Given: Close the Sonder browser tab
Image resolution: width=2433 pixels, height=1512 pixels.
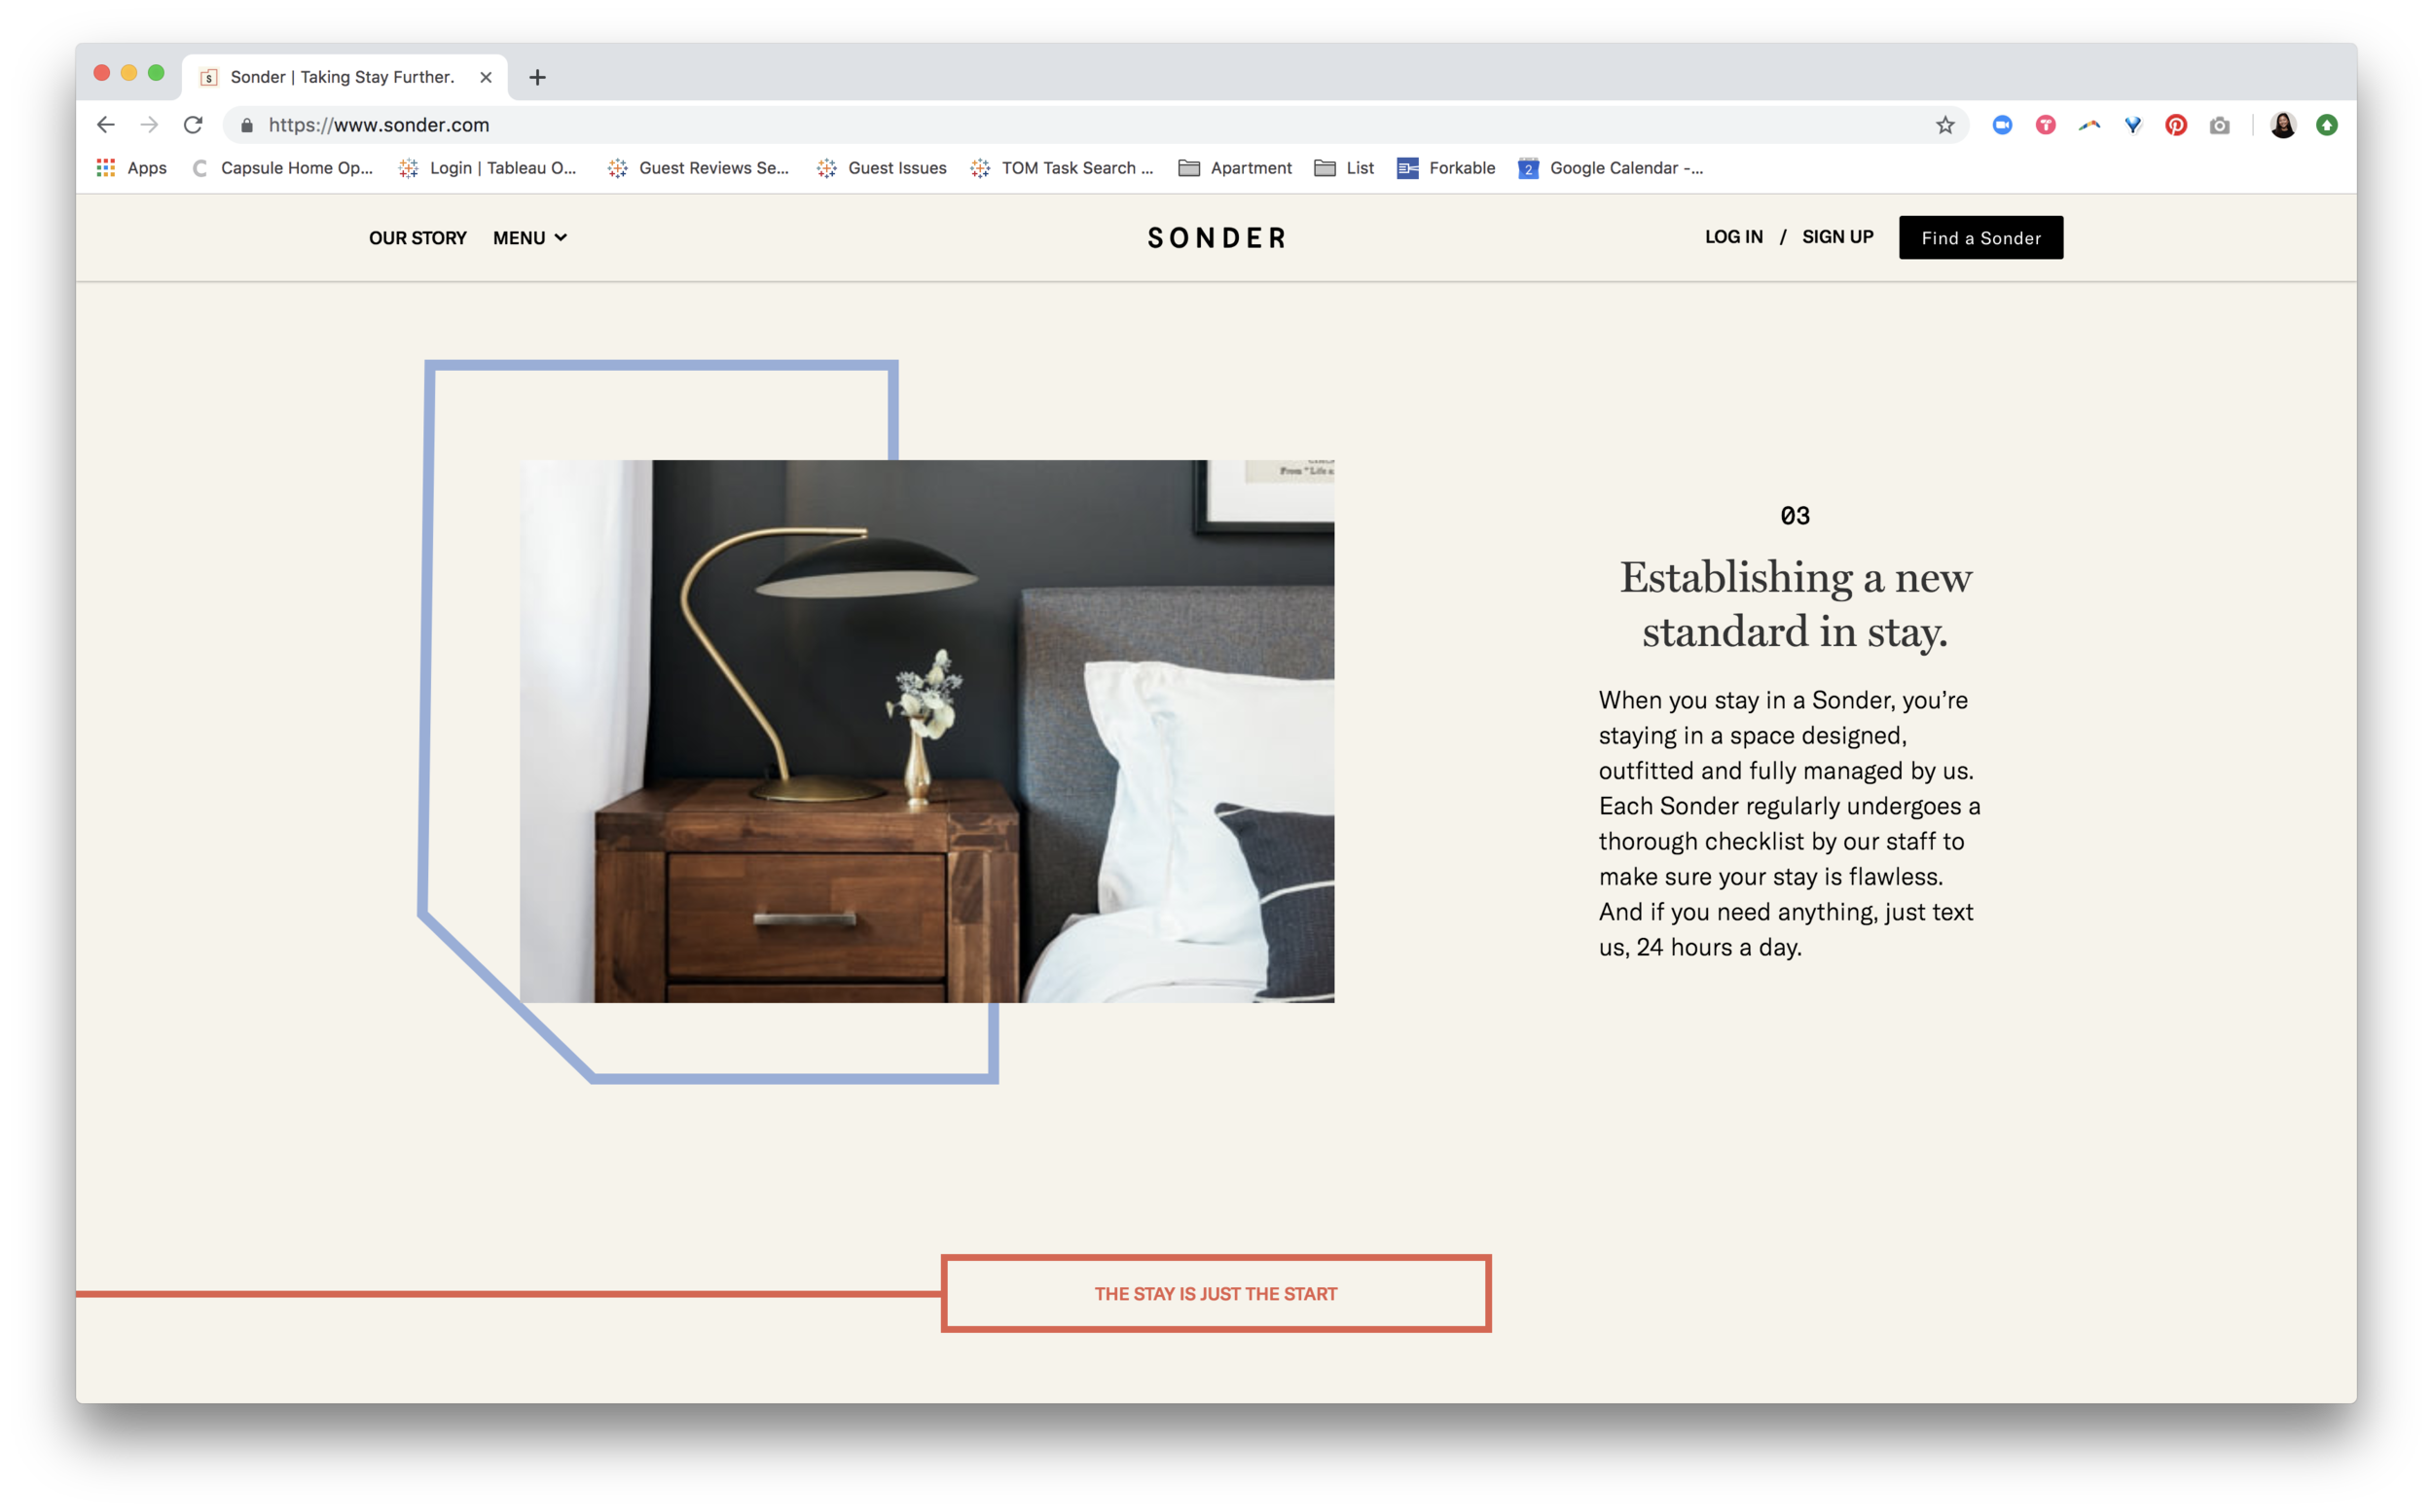Looking at the screenshot, I should tap(486, 77).
